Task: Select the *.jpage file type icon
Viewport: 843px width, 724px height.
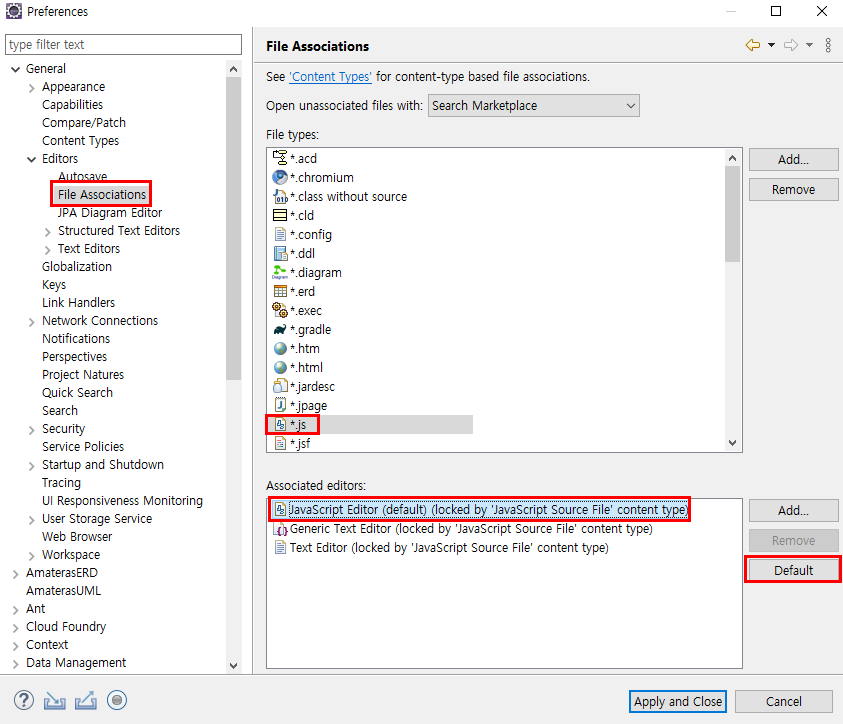Action: 280,405
